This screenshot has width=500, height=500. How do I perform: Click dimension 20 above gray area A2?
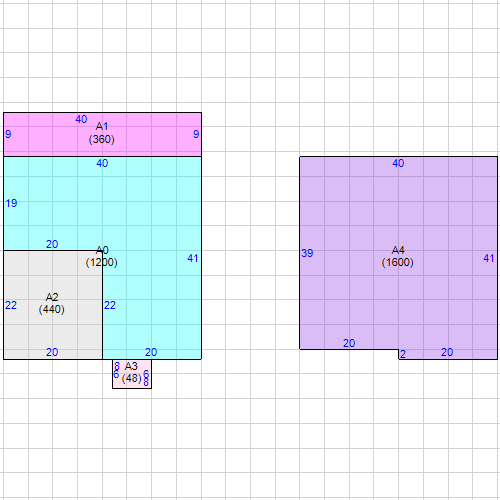coord(52,244)
